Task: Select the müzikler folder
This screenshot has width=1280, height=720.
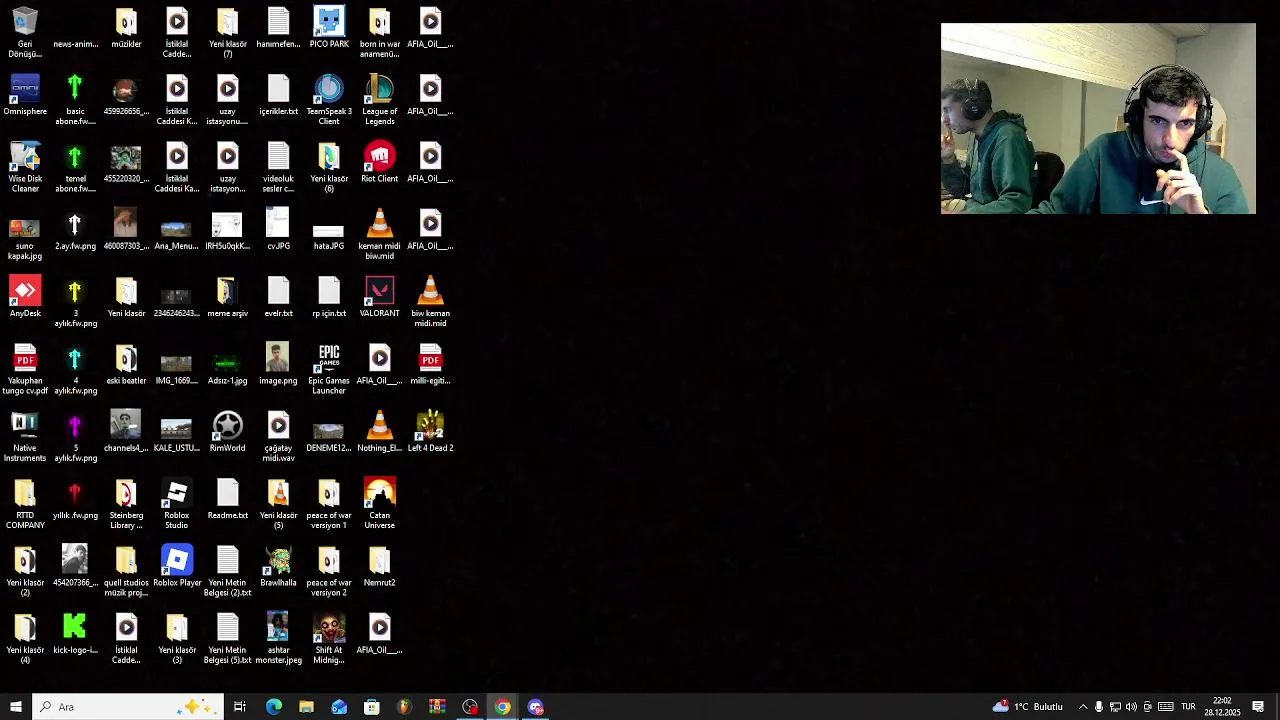Action: [126, 28]
